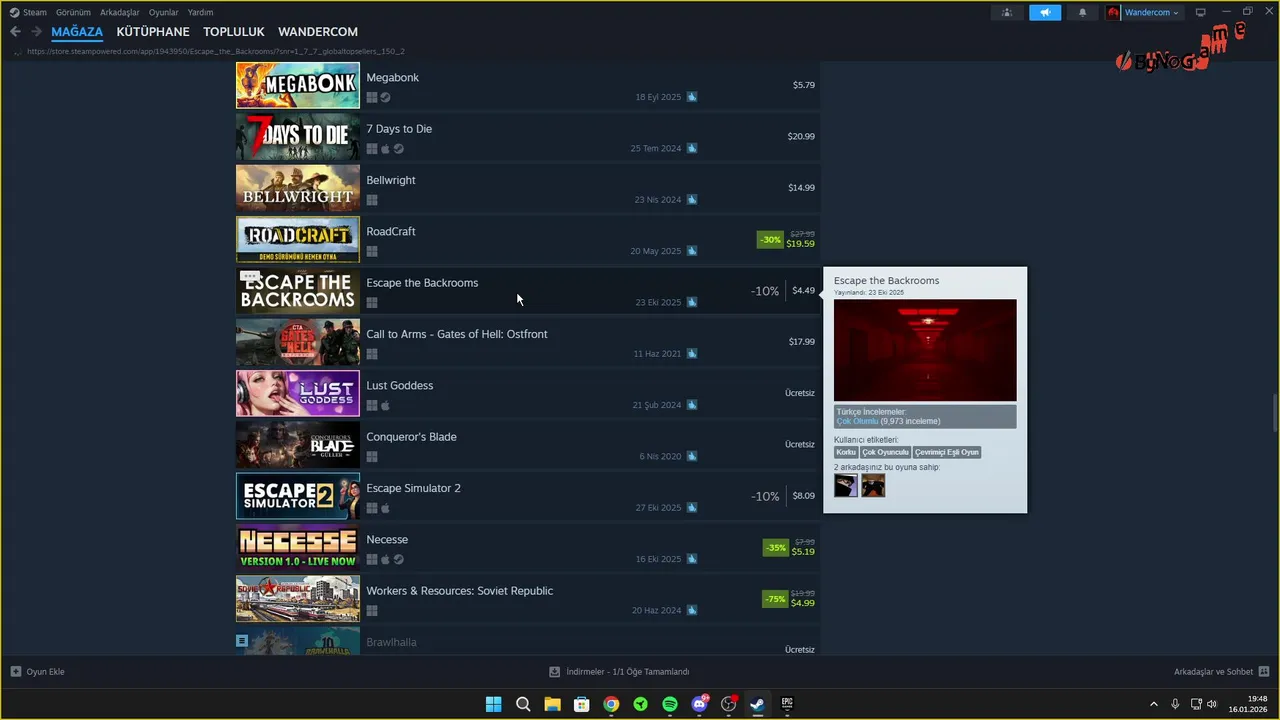This screenshot has width=1280, height=720.
Task: Click the downloads icon next to İndirmeler
Action: pyautogui.click(x=555, y=672)
